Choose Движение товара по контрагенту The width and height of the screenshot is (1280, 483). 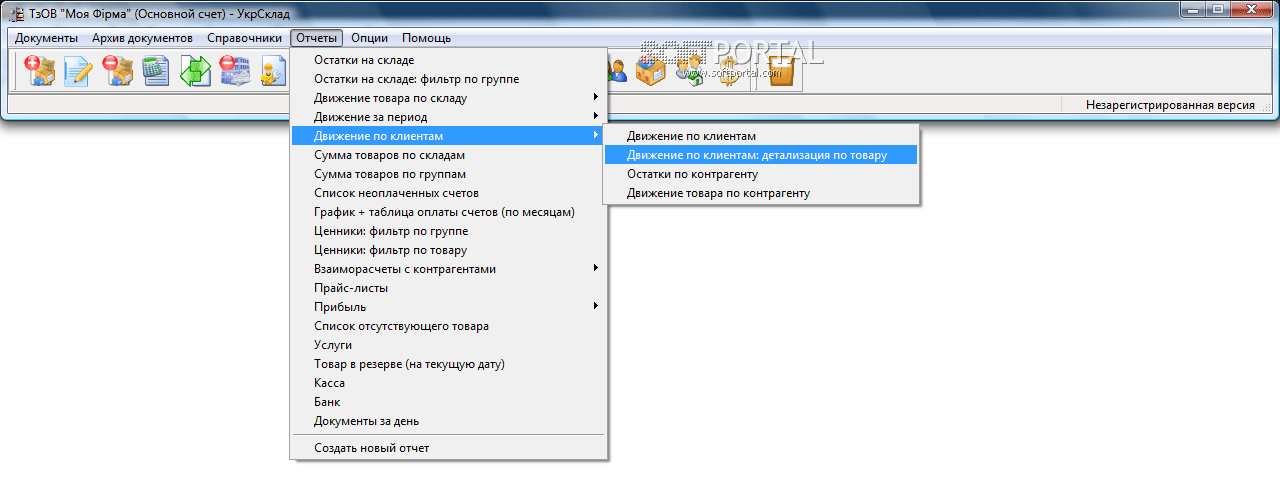(x=762, y=193)
